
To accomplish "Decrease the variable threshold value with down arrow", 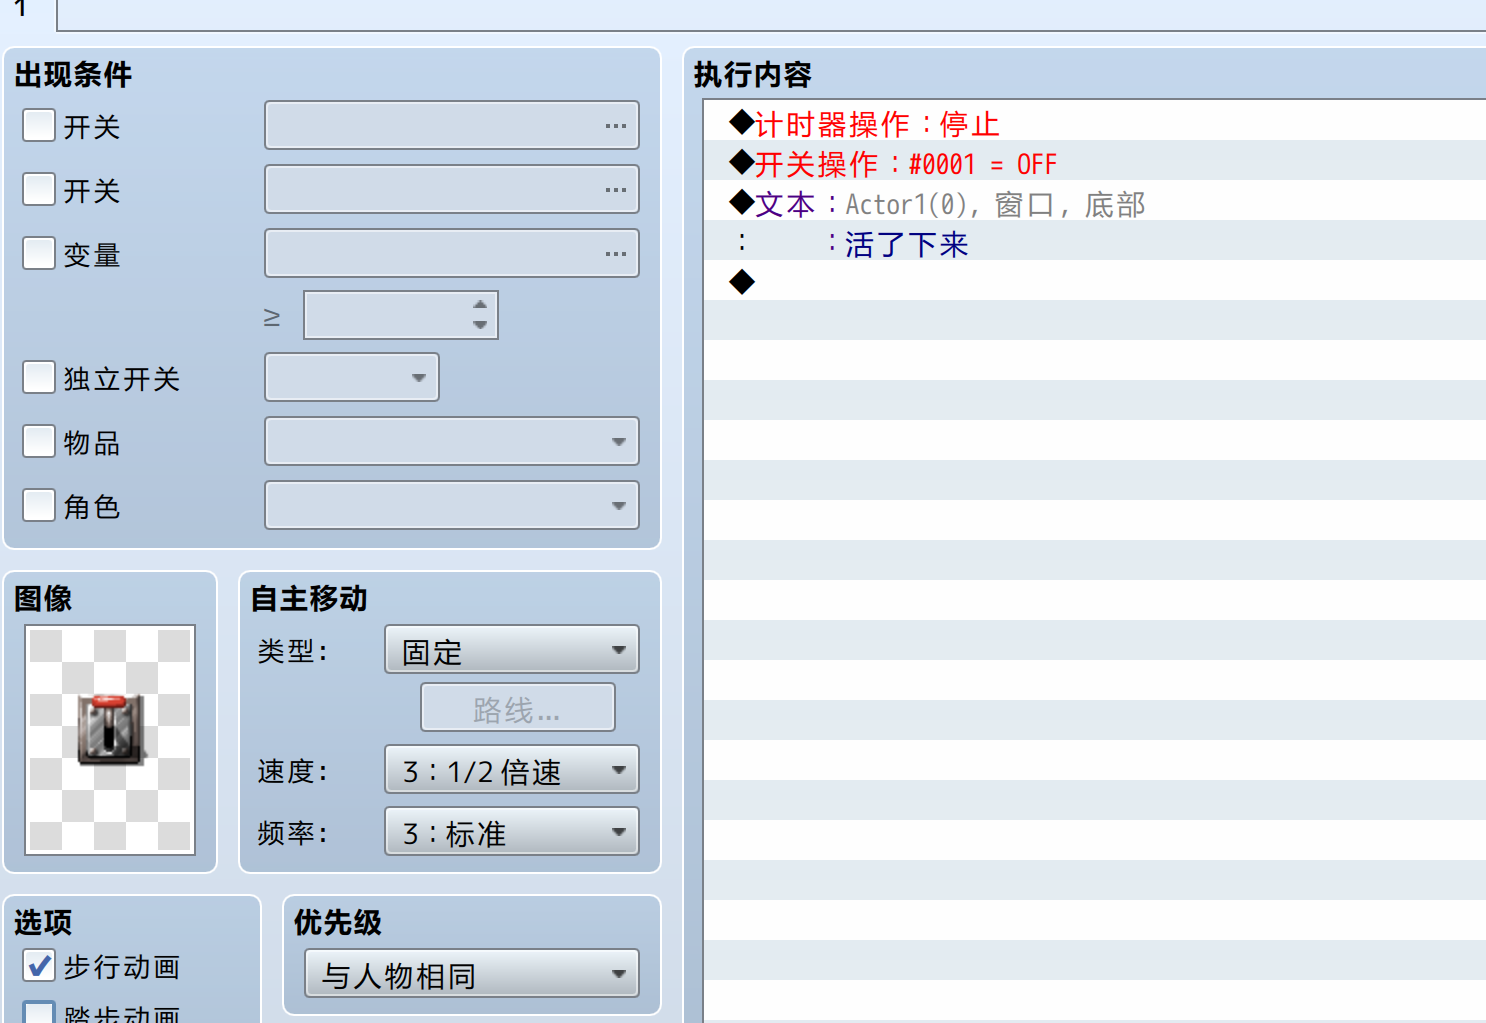I will click(x=480, y=325).
